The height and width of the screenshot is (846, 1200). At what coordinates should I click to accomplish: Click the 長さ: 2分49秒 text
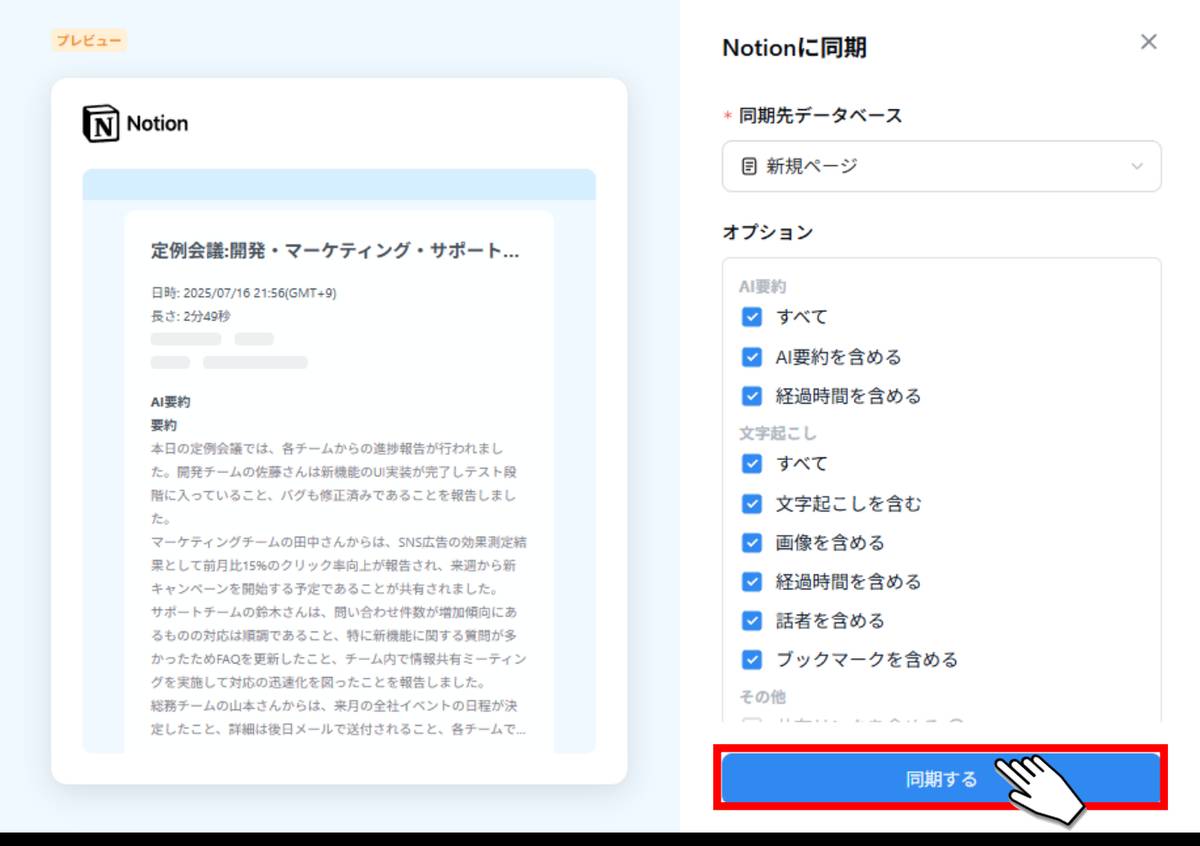pyautogui.click(x=190, y=316)
